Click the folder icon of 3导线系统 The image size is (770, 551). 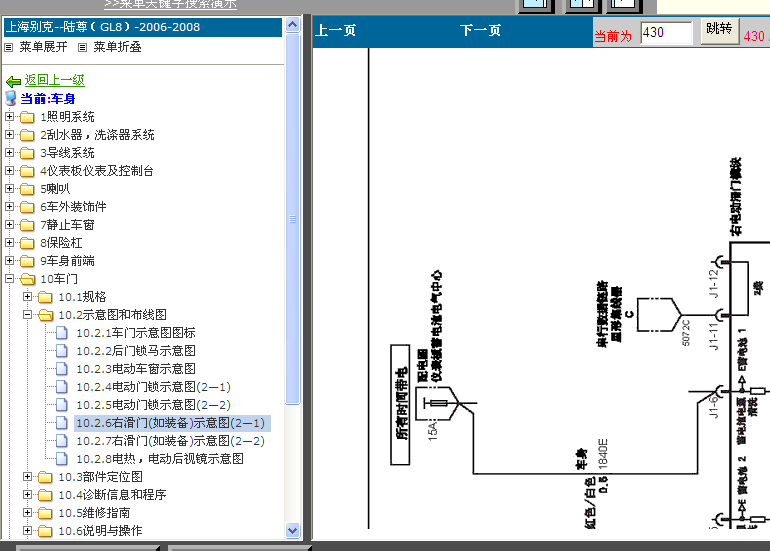(x=27, y=153)
